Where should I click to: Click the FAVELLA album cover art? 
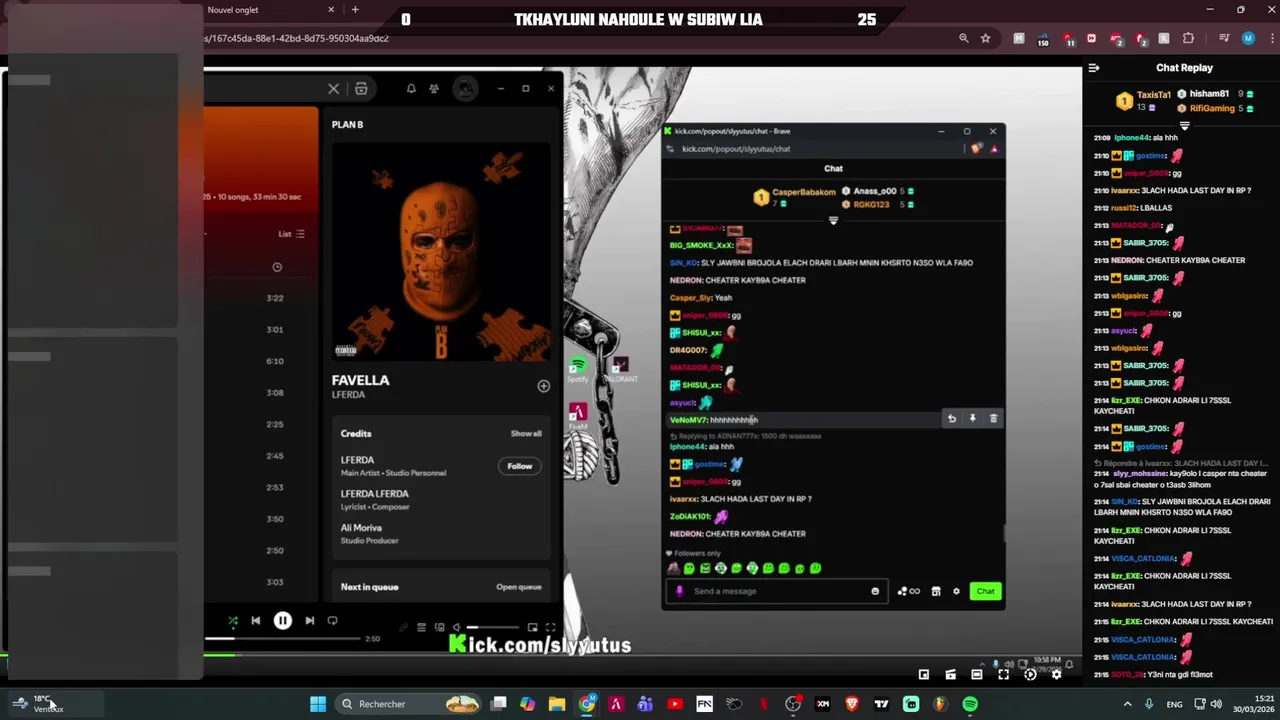(x=441, y=251)
